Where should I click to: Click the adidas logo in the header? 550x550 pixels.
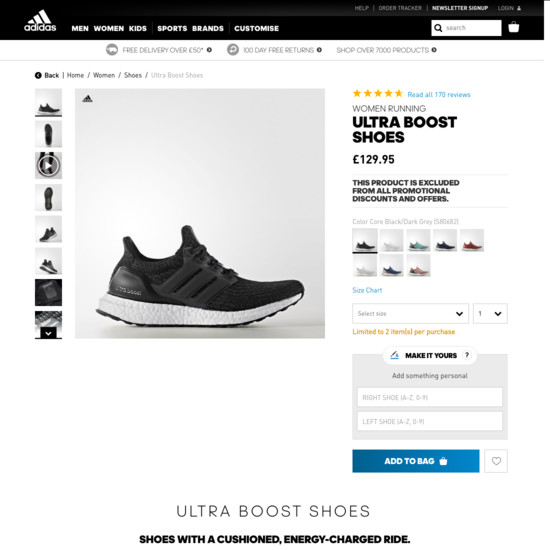point(40,21)
